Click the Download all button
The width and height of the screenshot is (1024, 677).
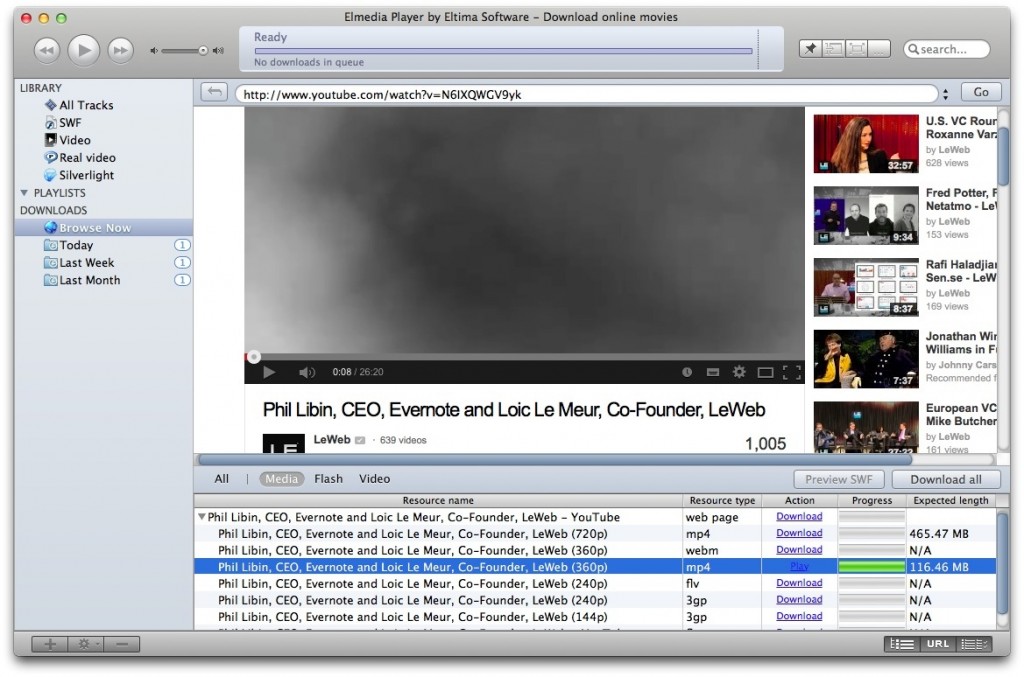946,479
